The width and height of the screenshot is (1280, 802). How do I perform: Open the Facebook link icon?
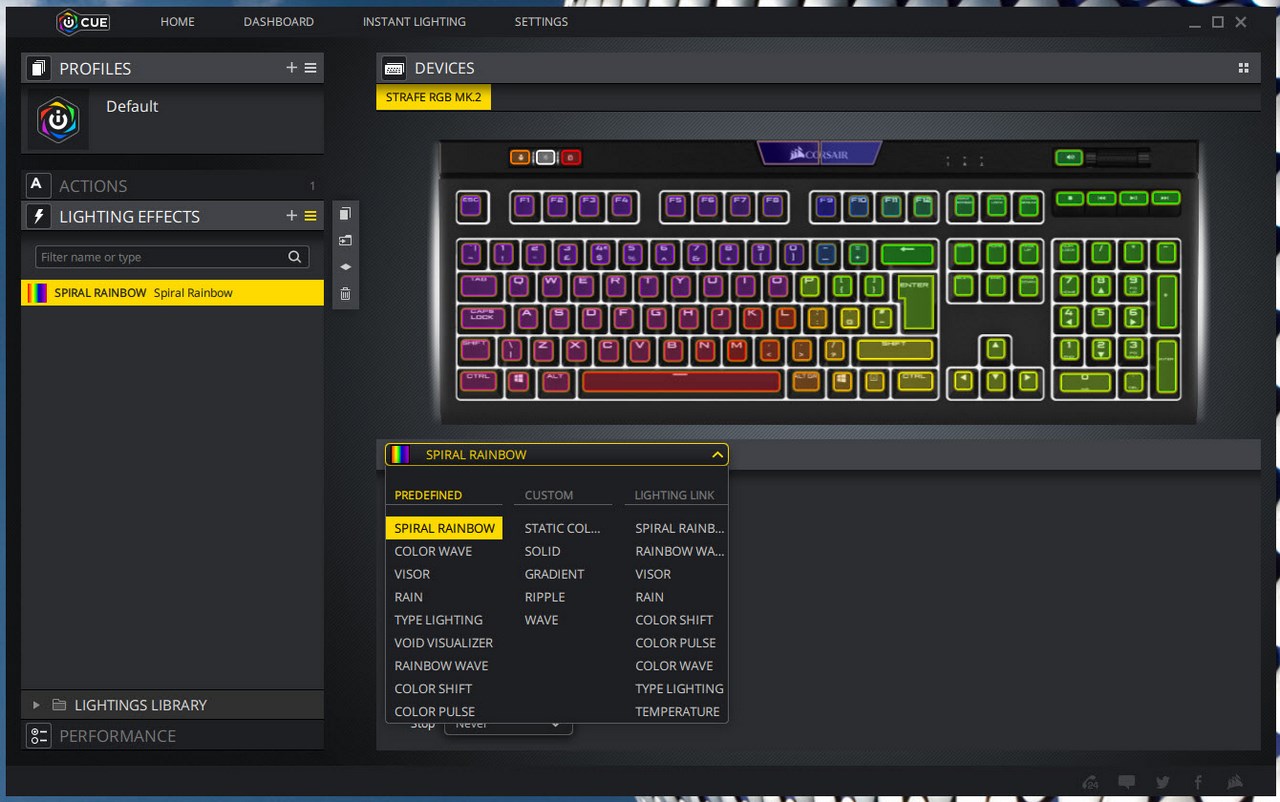tap(1197, 783)
